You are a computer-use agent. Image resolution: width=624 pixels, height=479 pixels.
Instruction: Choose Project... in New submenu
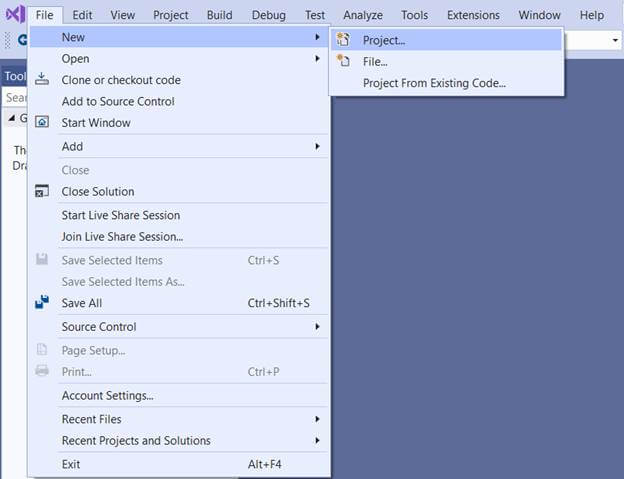click(x=446, y=40)
